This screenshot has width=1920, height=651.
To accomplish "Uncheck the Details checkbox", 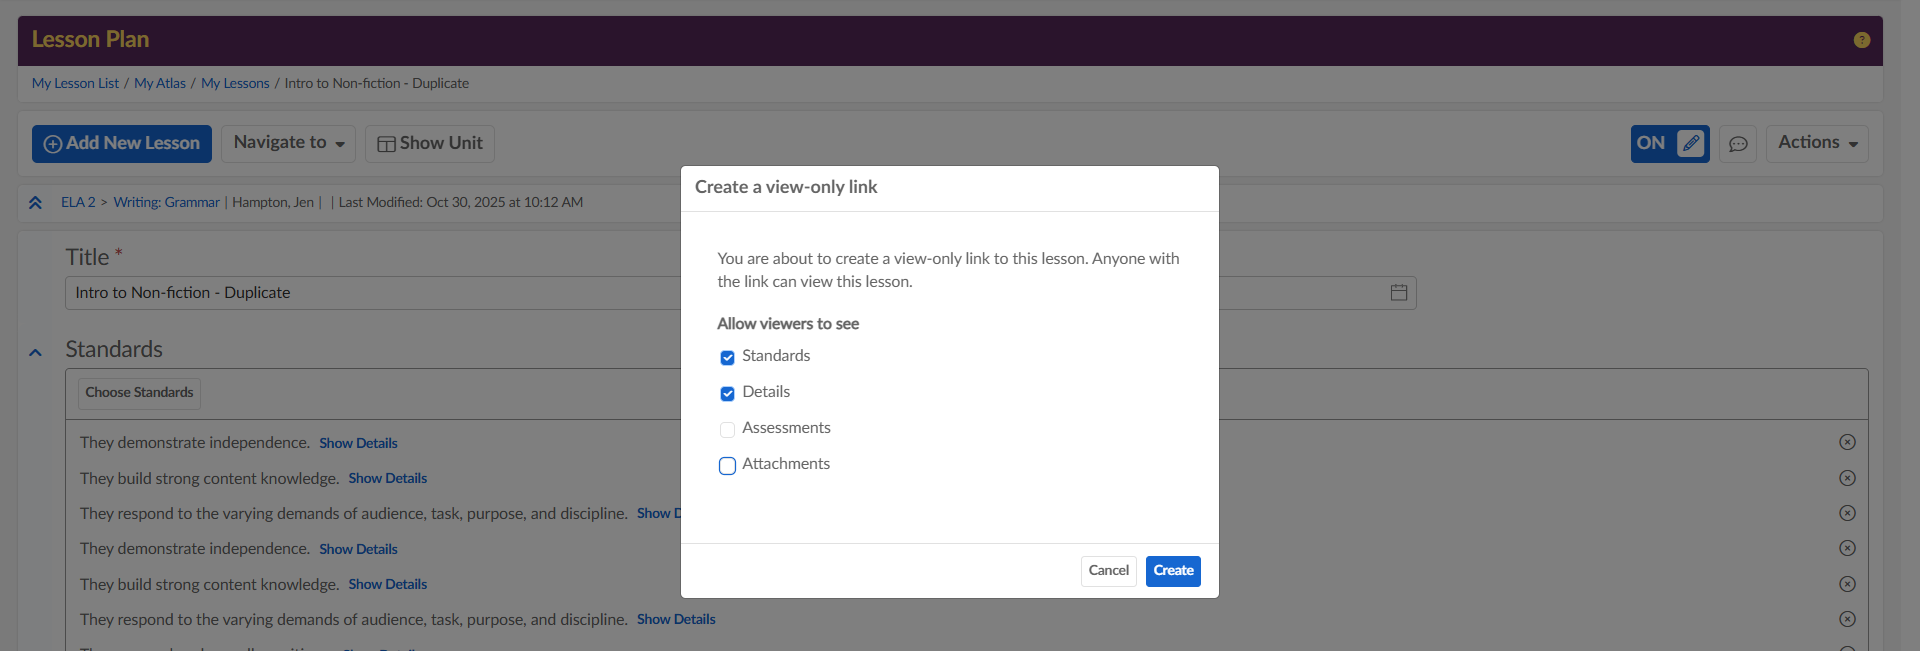I will [727, 393].
